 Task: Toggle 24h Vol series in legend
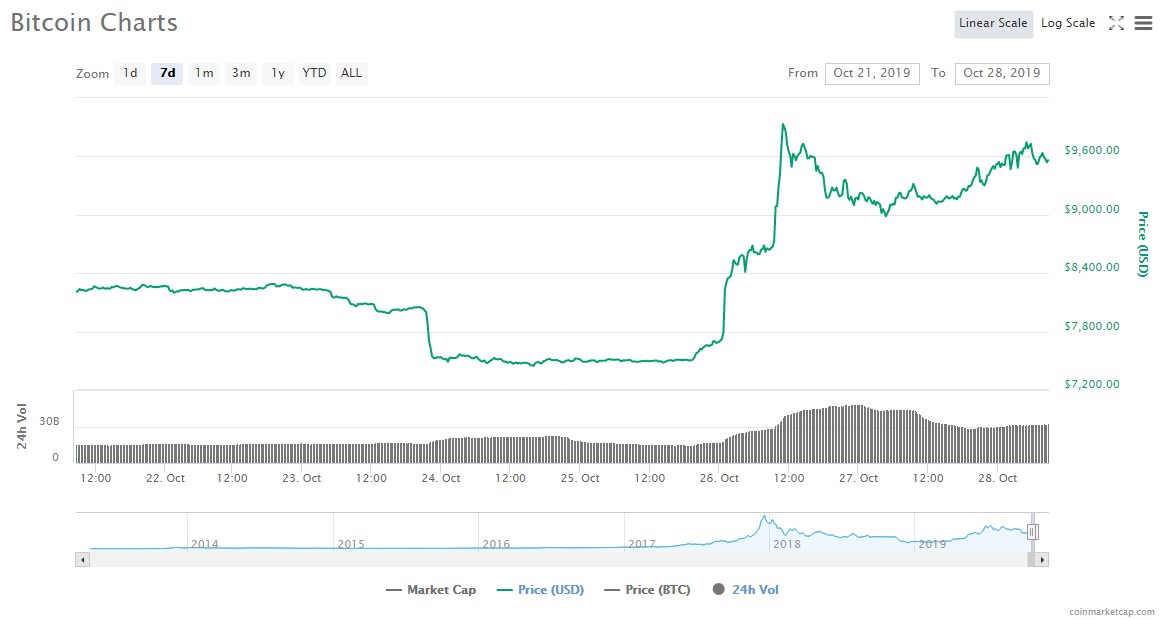(x=745, y=590)
